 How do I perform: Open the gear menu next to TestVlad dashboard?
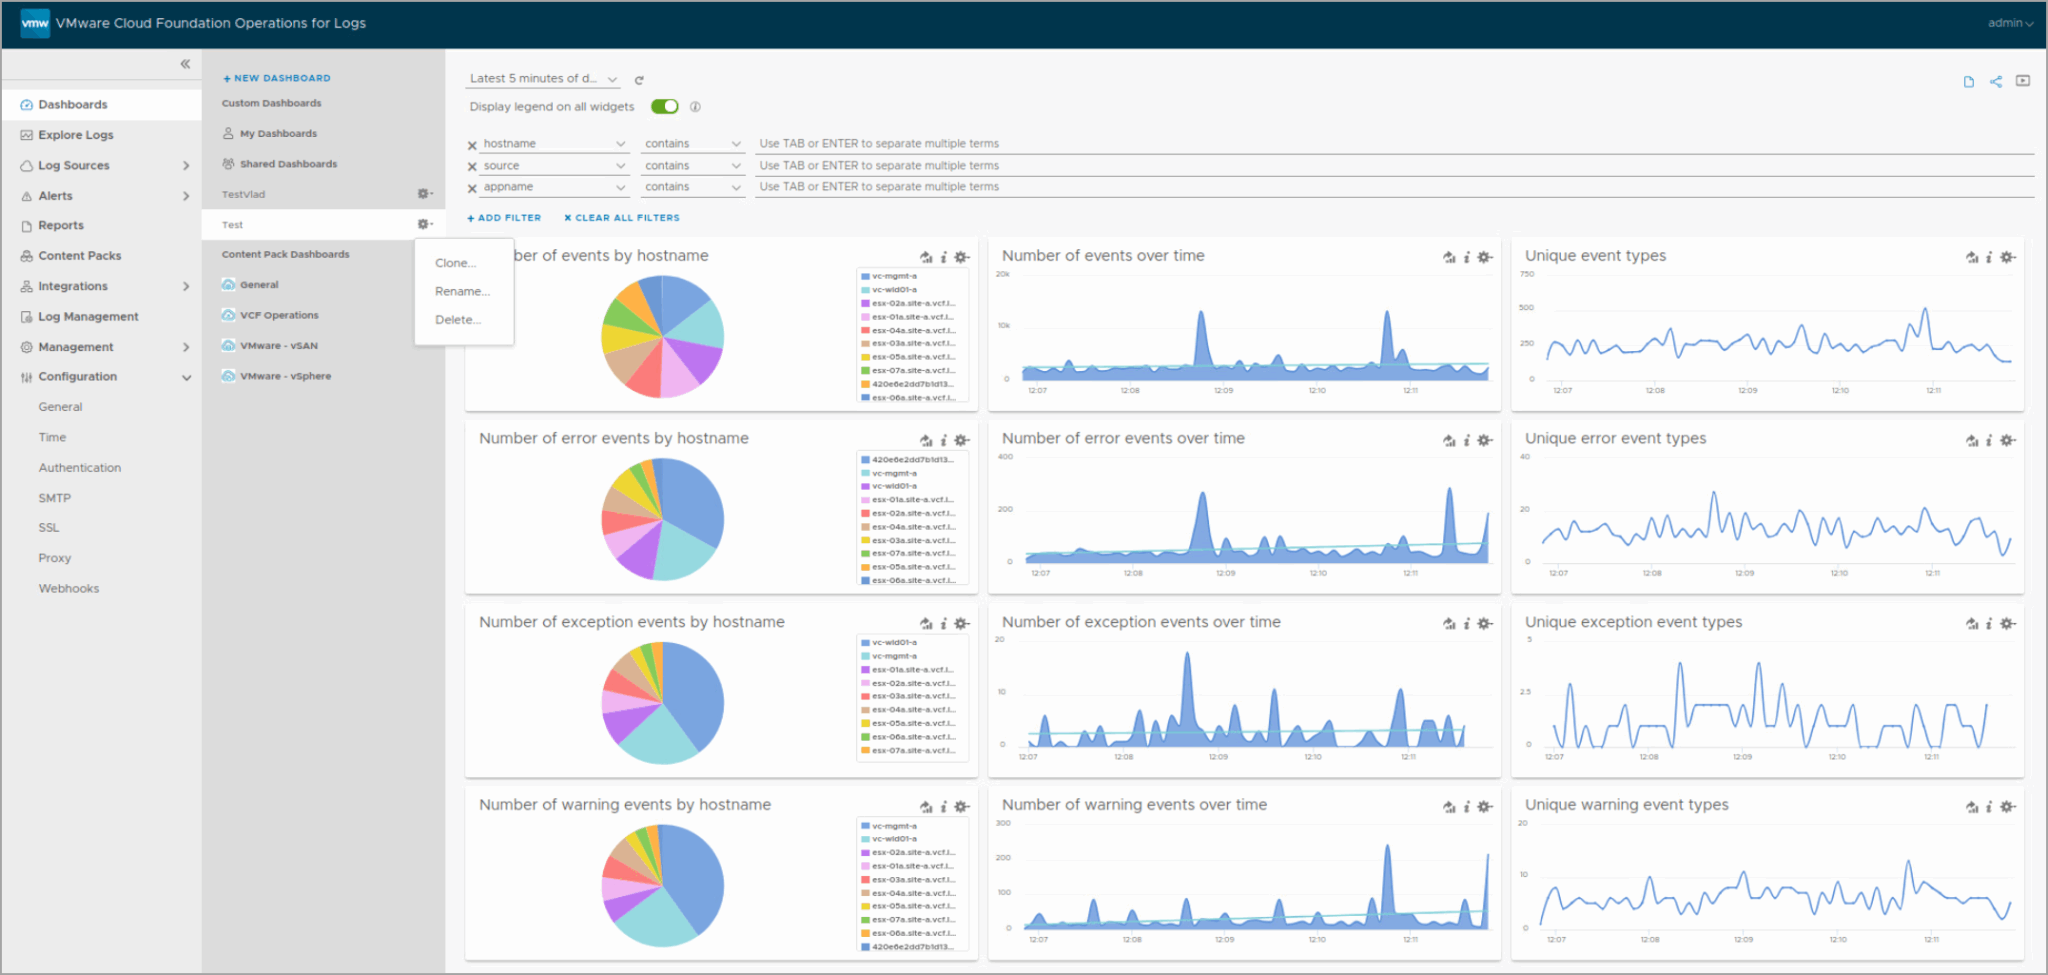click(425, 194)
